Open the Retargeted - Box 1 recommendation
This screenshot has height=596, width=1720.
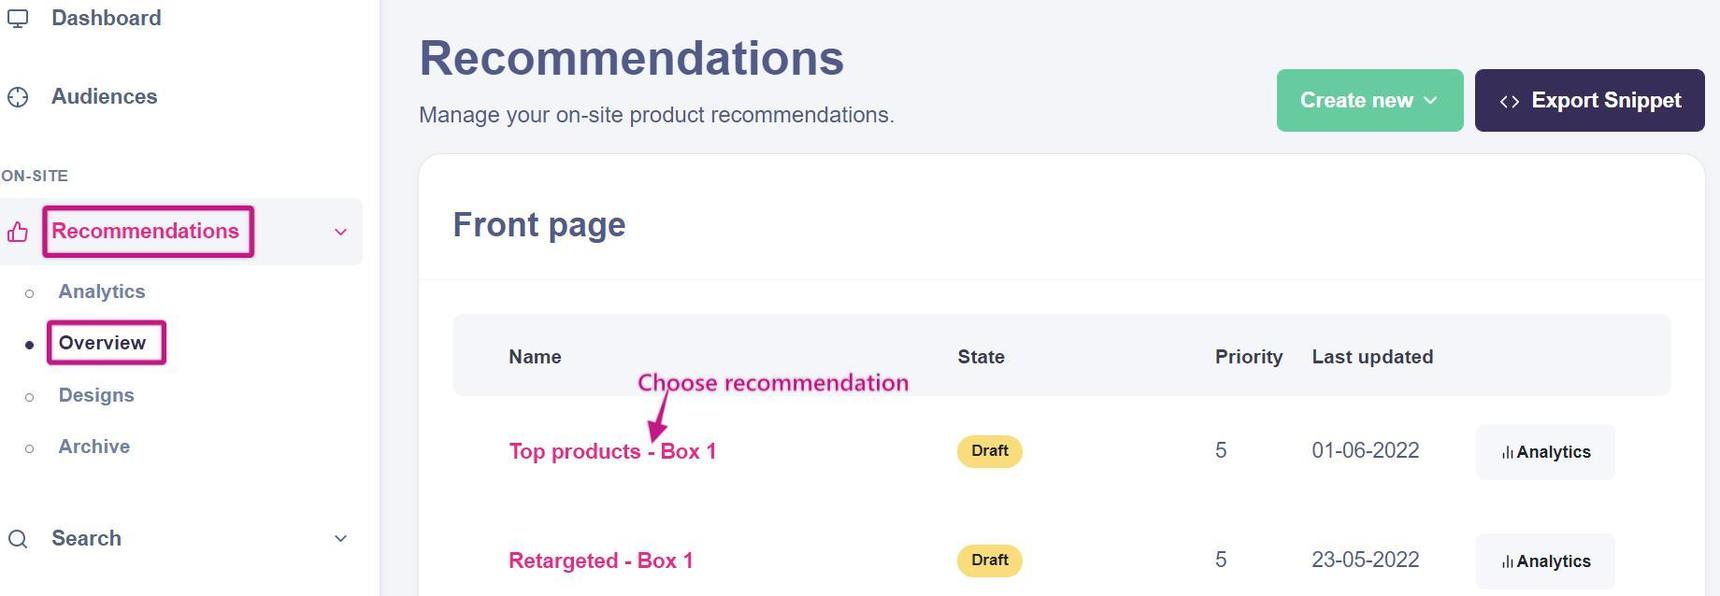(600, 561)
